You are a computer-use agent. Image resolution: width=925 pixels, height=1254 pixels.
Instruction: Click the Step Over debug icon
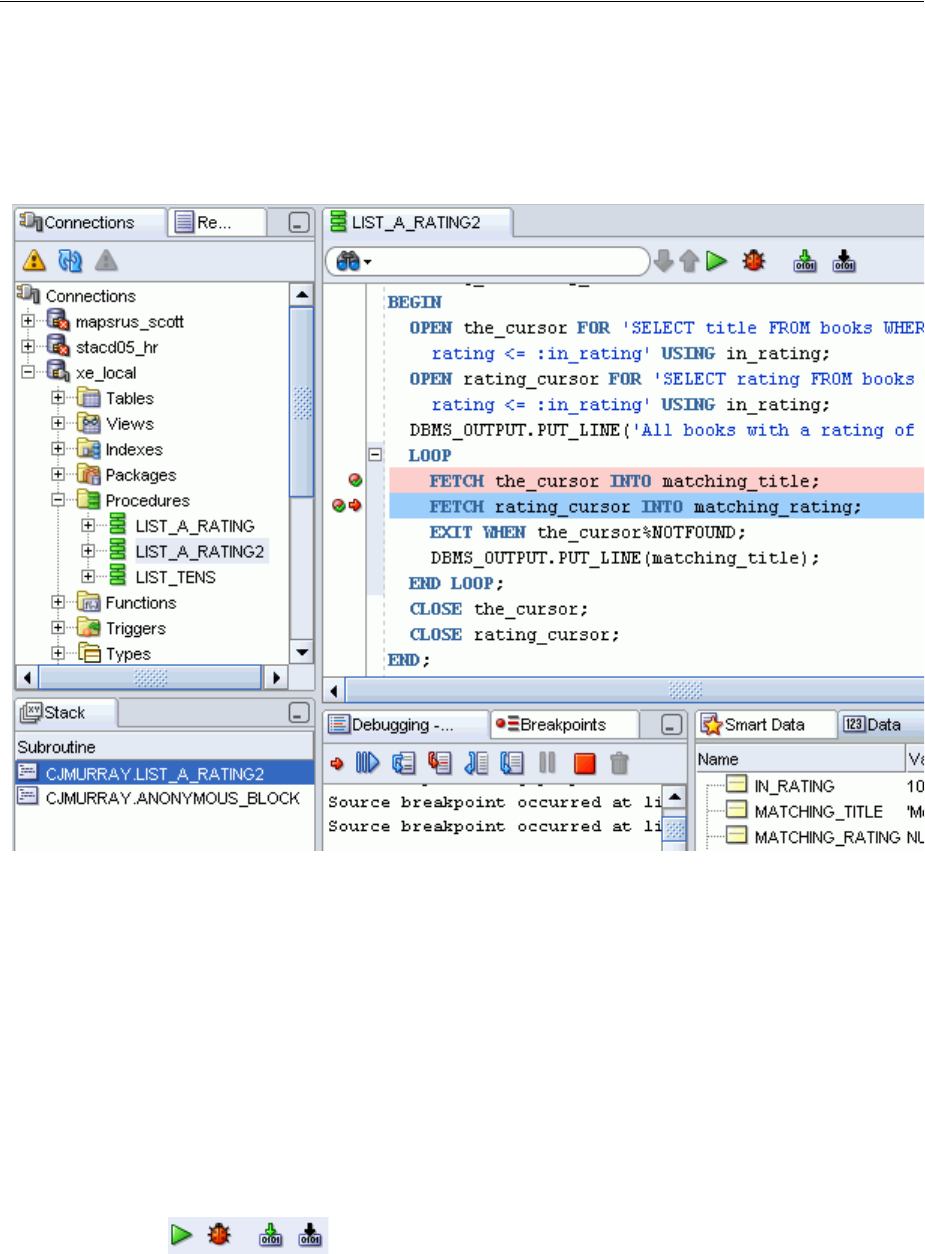tap(403, 763)
